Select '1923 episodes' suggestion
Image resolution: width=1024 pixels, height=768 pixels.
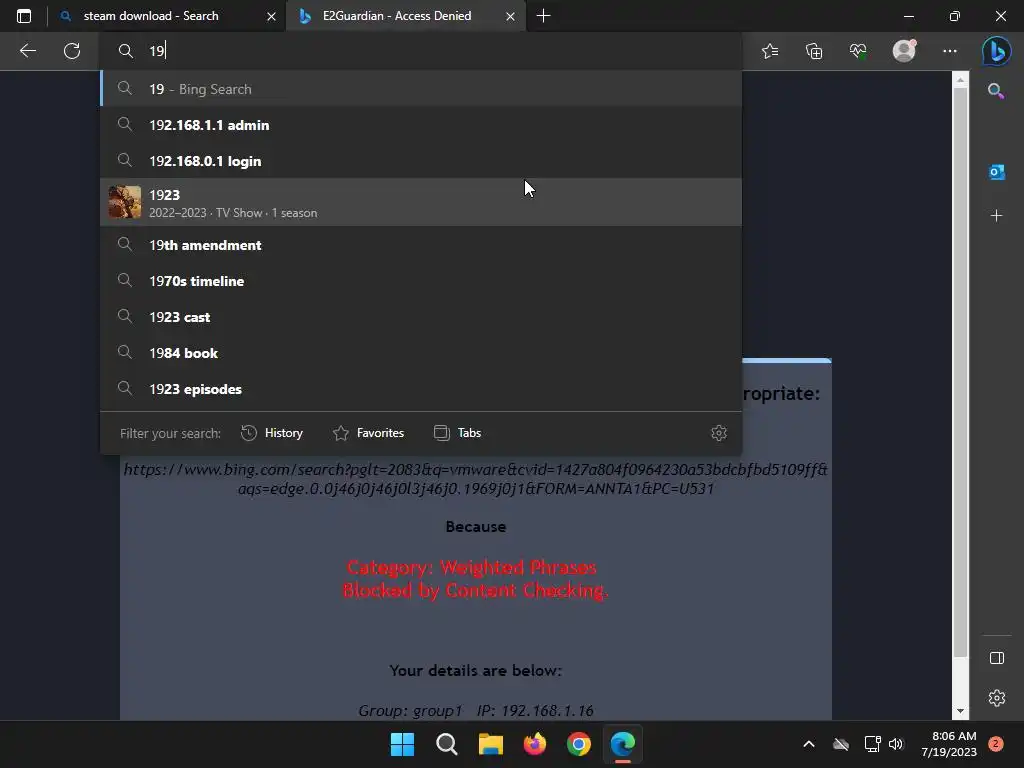pyautogui.click(x=421, y=389)
